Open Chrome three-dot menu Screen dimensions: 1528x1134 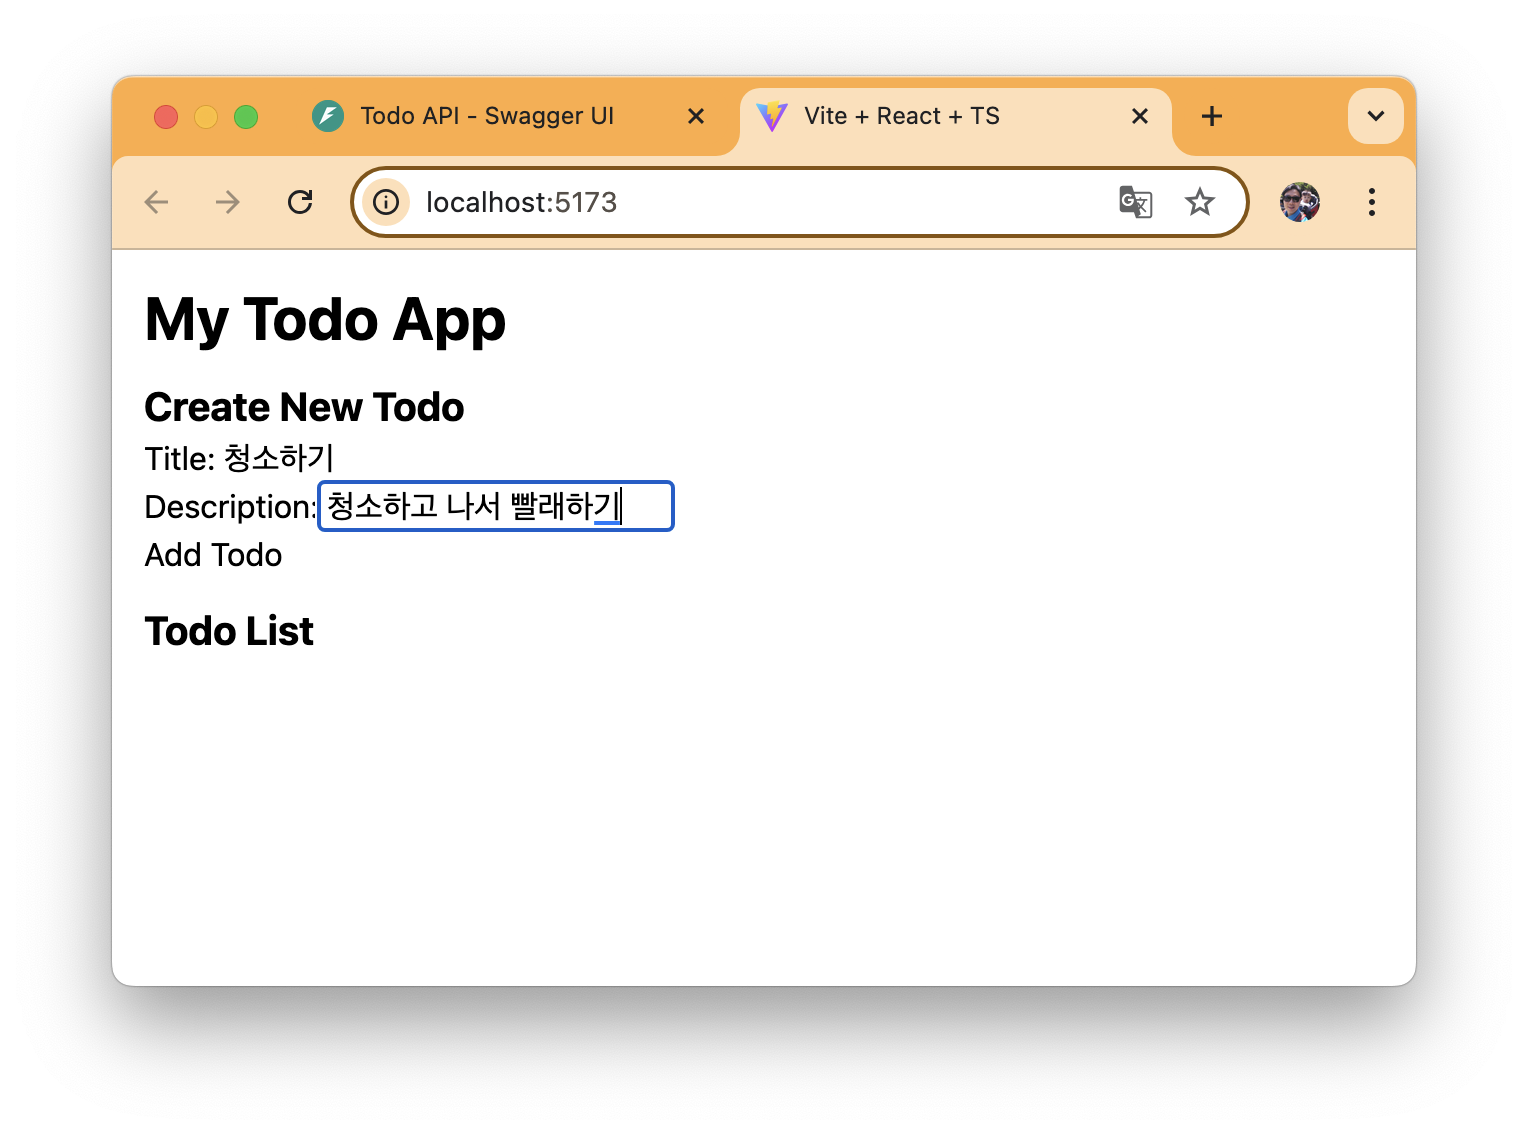(x=1372, y=202)
